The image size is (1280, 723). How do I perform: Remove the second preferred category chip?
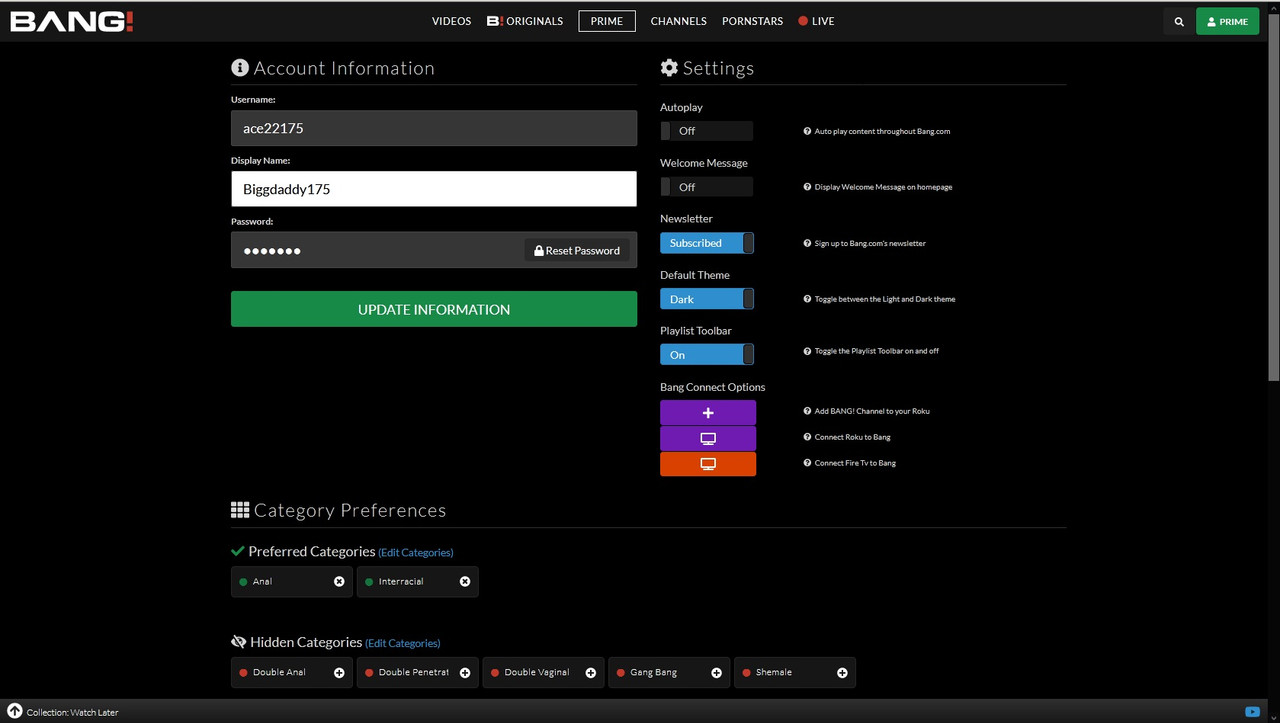[465, 582]
